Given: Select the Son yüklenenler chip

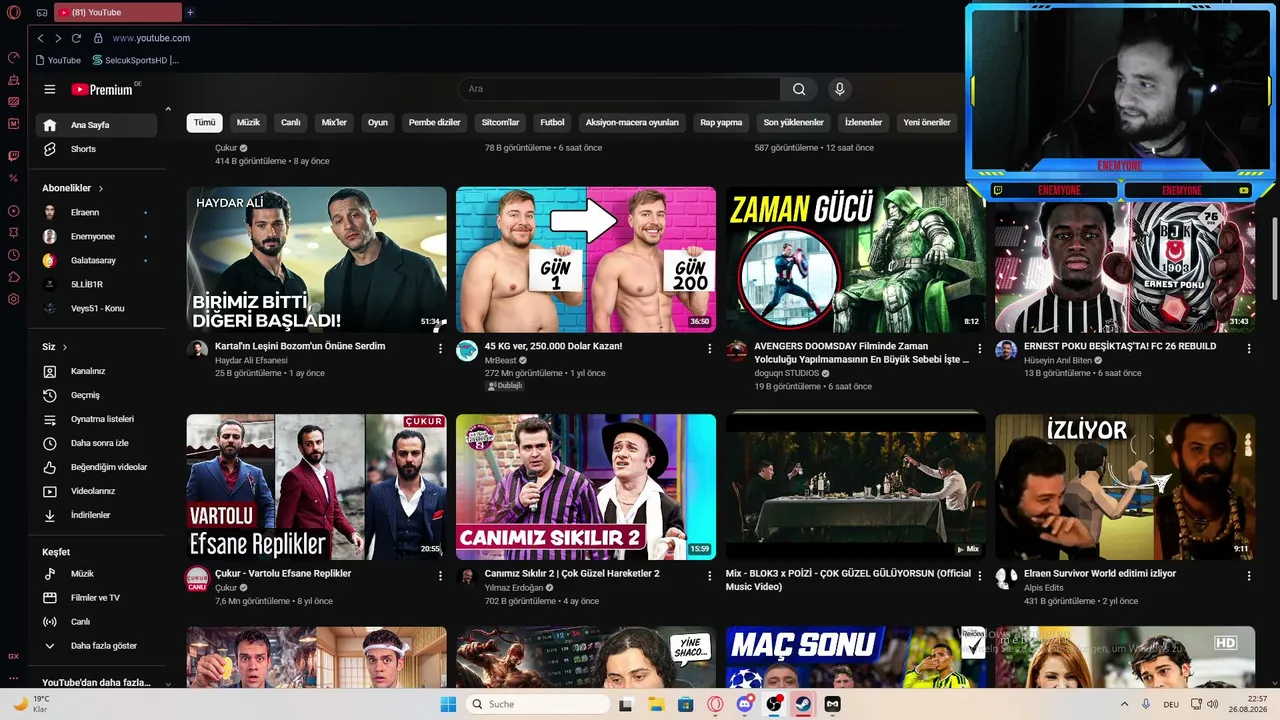Looking at the screenshot, I should coord(793,123).
